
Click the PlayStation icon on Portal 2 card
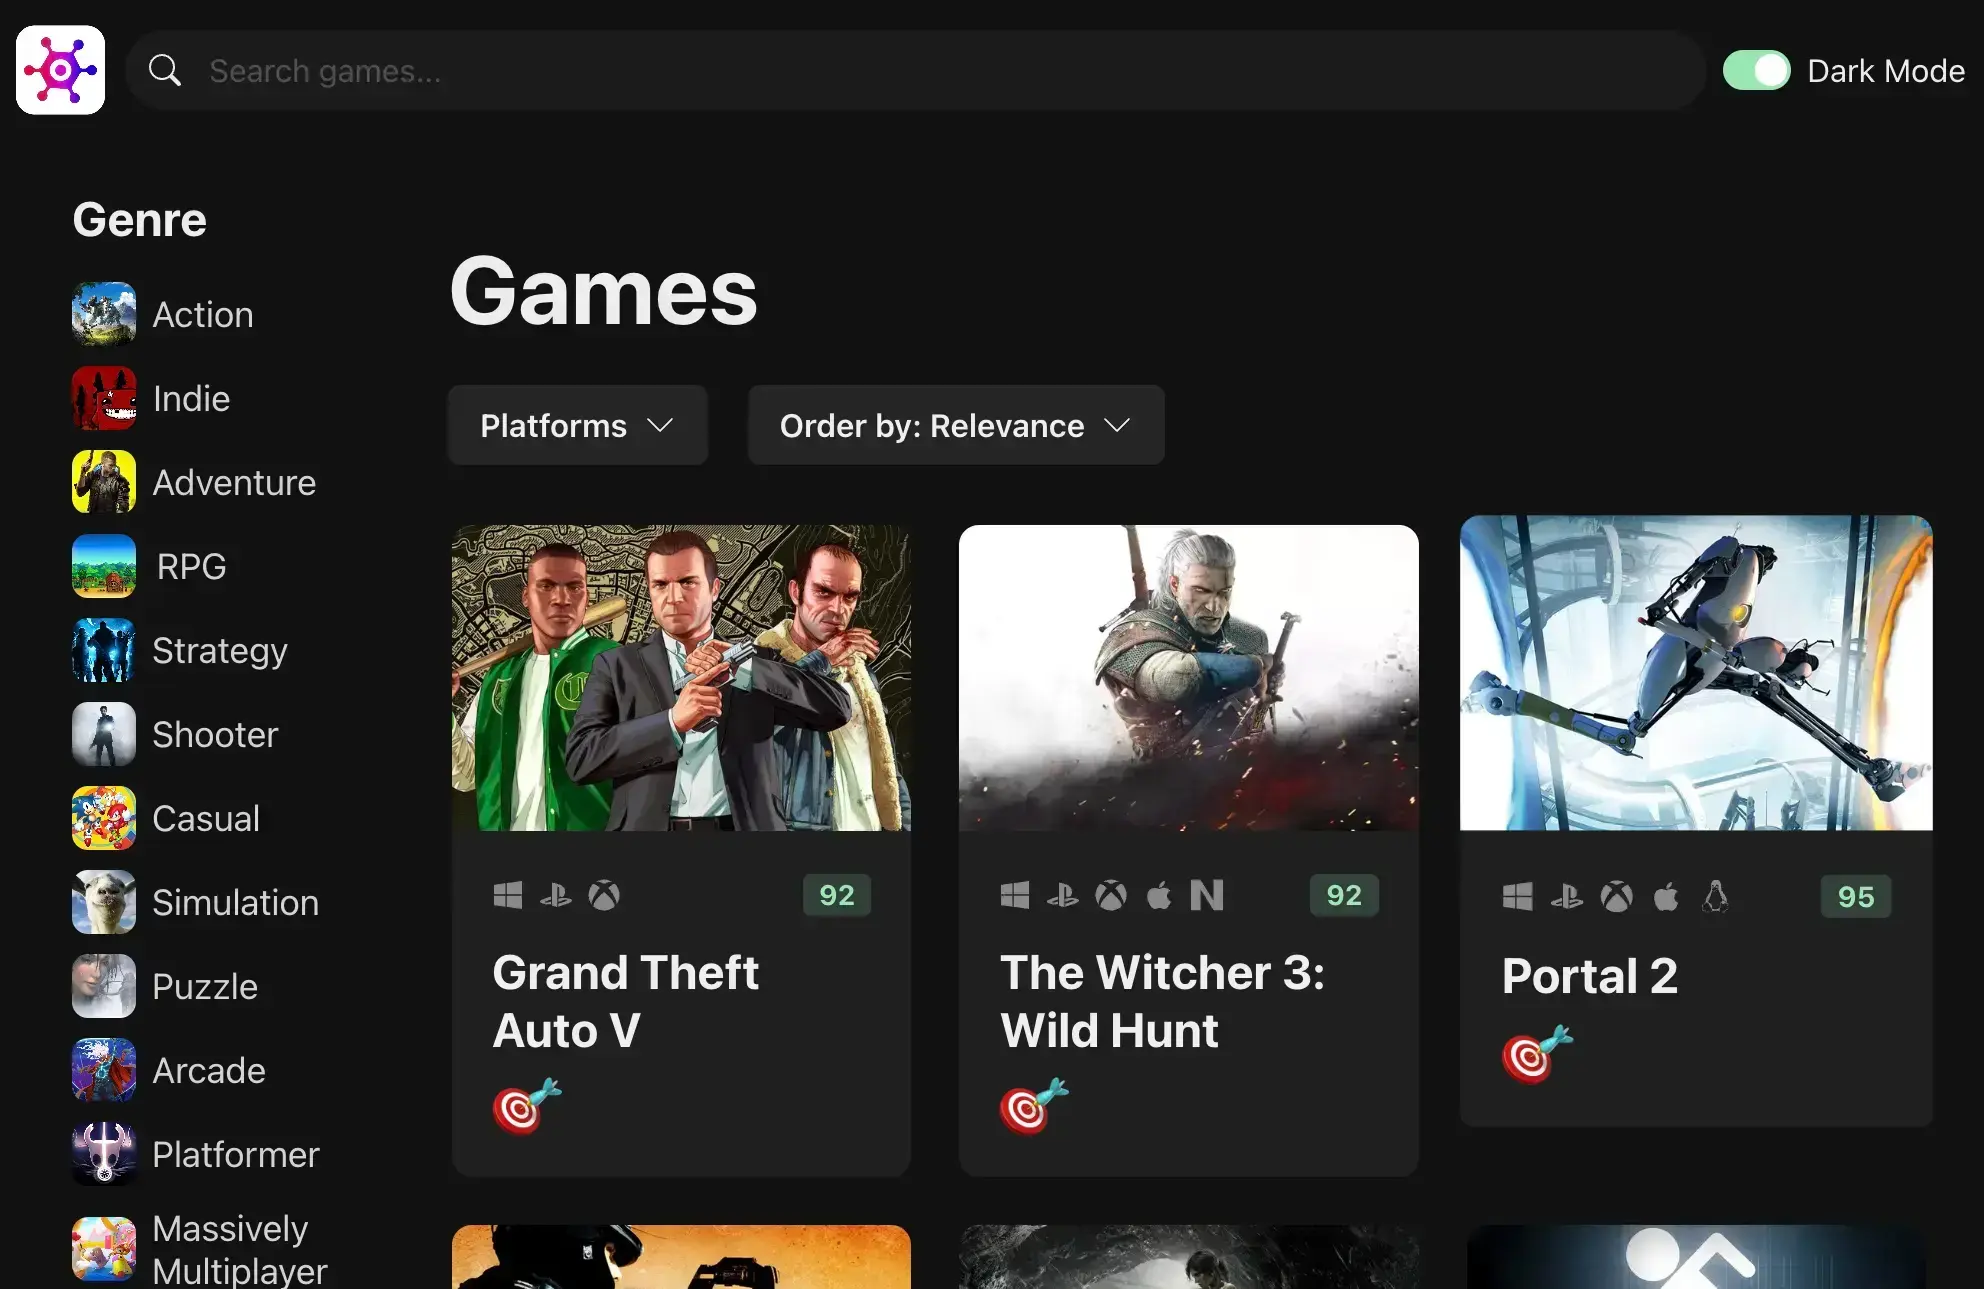coord(1567,897)
